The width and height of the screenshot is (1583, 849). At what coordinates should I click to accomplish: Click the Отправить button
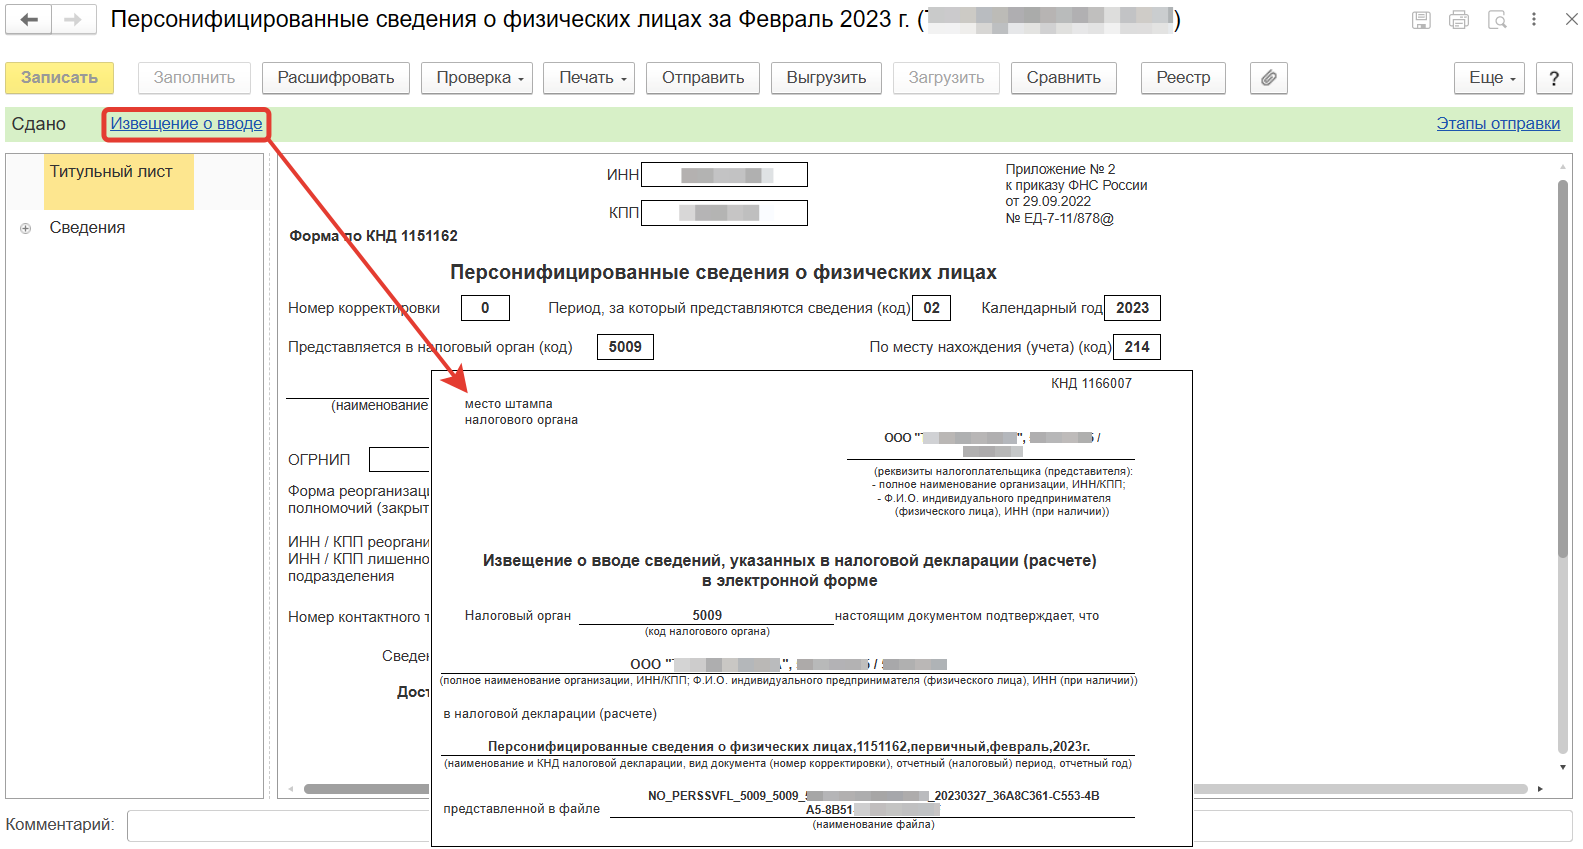point(703,78)
